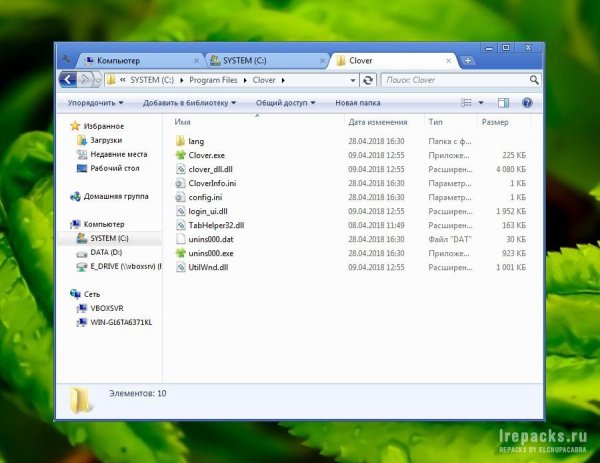Screen dimensions: 600x463
Task: Select WIN-GL6TA6371KL network computer
Action: click(121, 322)
